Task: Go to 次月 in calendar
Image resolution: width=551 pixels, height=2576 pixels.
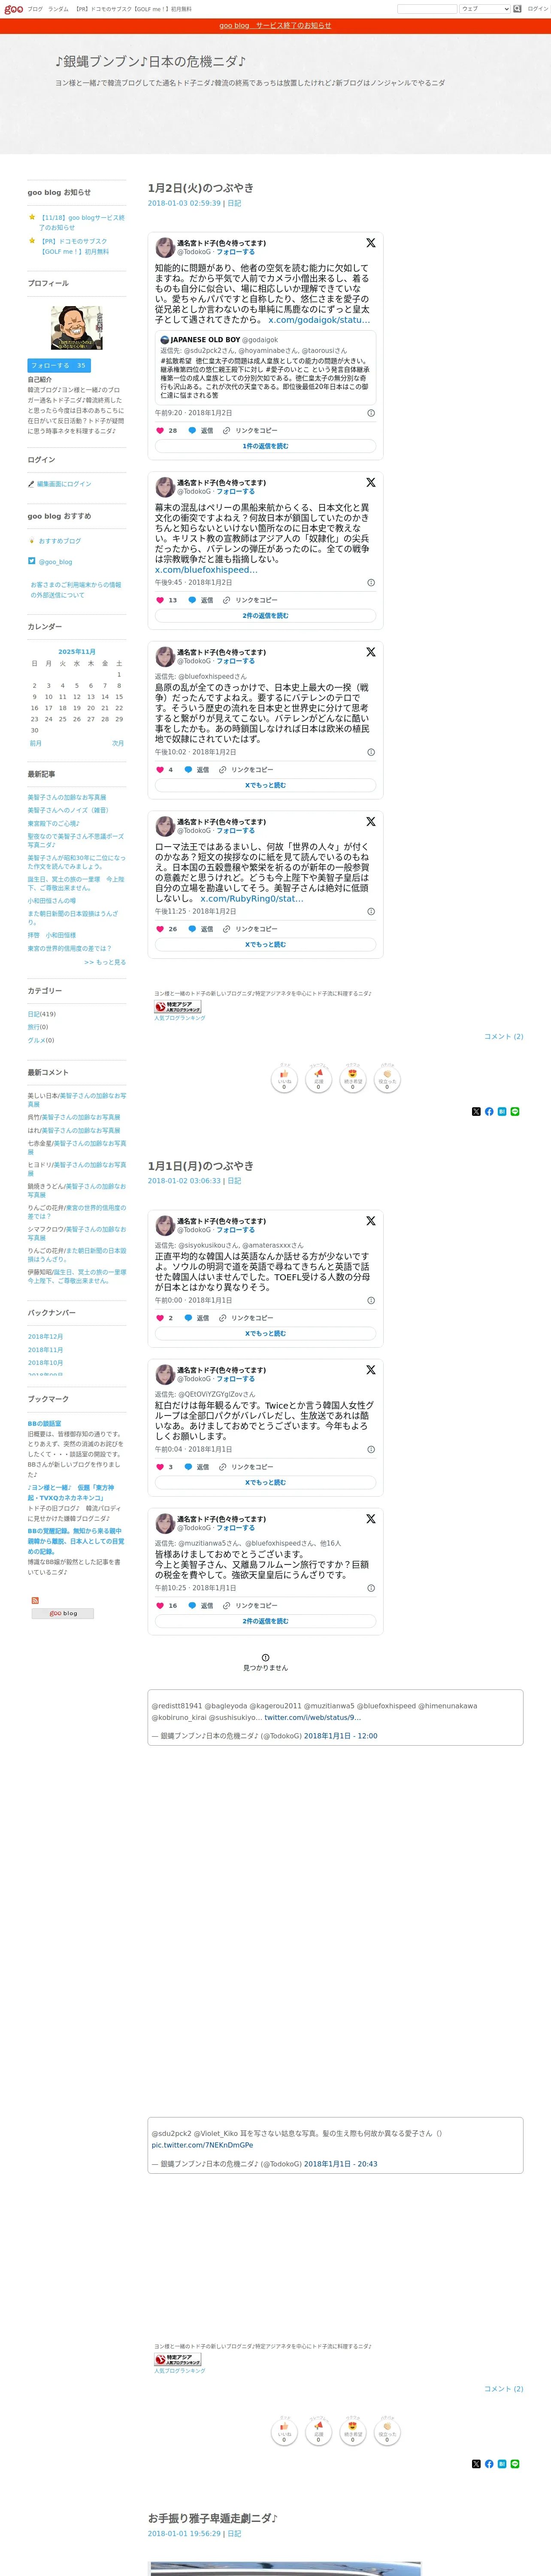Action: [x=118, y=744]
